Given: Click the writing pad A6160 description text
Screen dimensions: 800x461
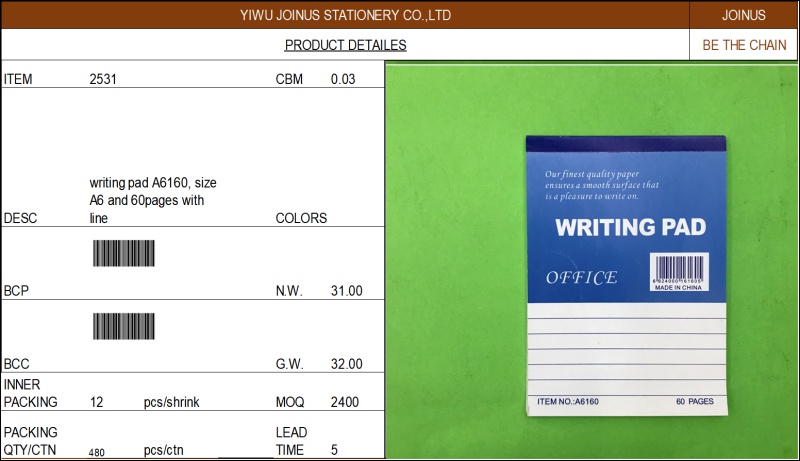Looking at the screenshot, I should (153, 200).
